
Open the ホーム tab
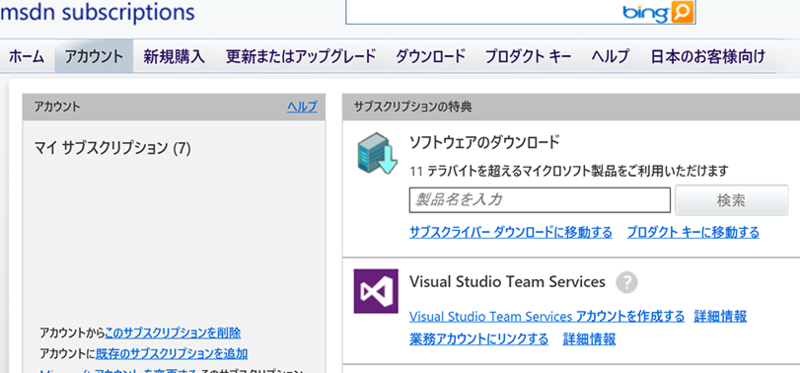[x=27, y=56]
